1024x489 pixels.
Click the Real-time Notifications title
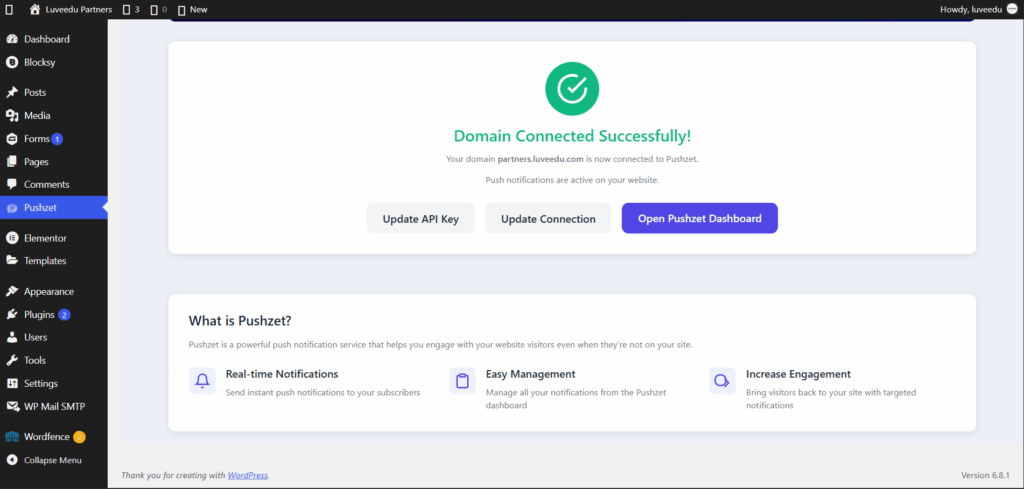(x=282, y=374)
